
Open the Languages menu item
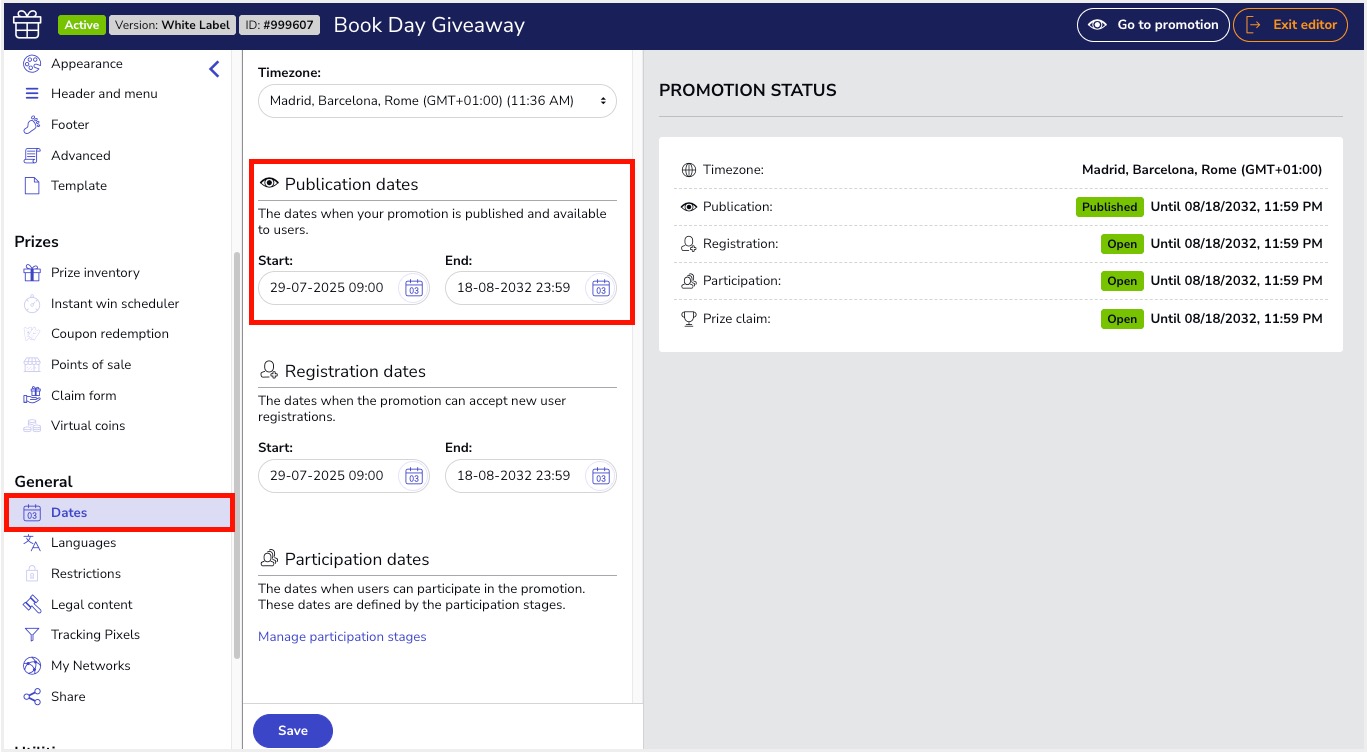point(83,543)
